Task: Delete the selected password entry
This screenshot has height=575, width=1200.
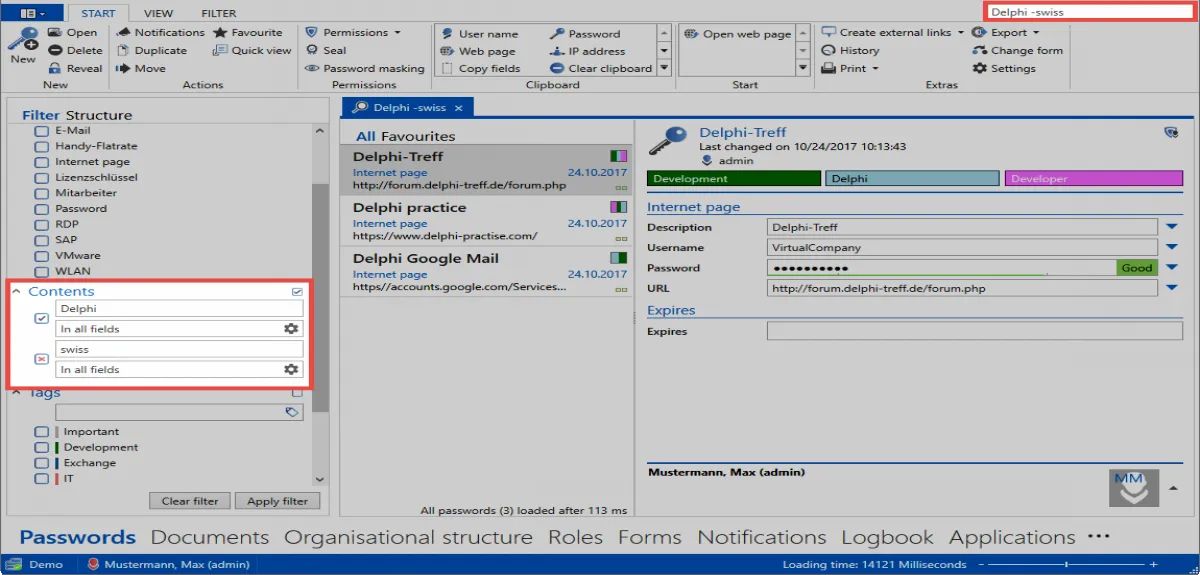Action: coord(75,51)
